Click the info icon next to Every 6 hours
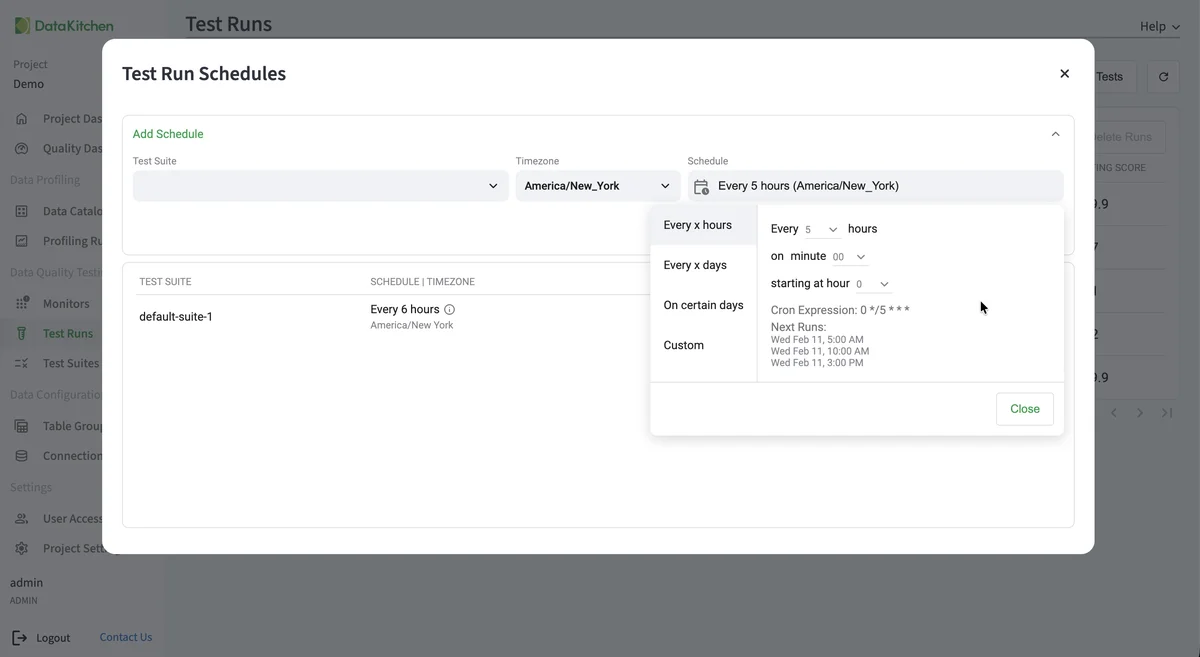This screenshot has width=1200, height=657. click(448, 308)
